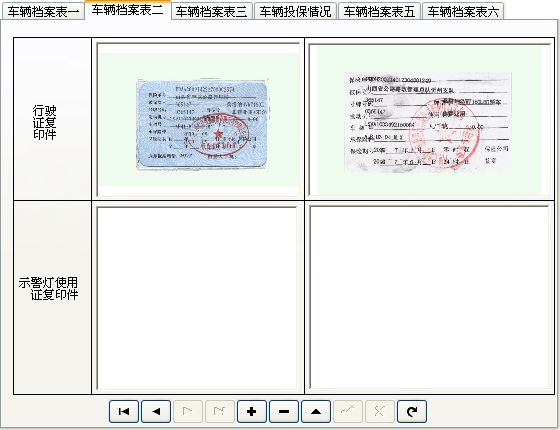The height and width of the screenshot is (430, 560).
Task: Switch to 车辆档案表一 tab
Action: [43, 11]
